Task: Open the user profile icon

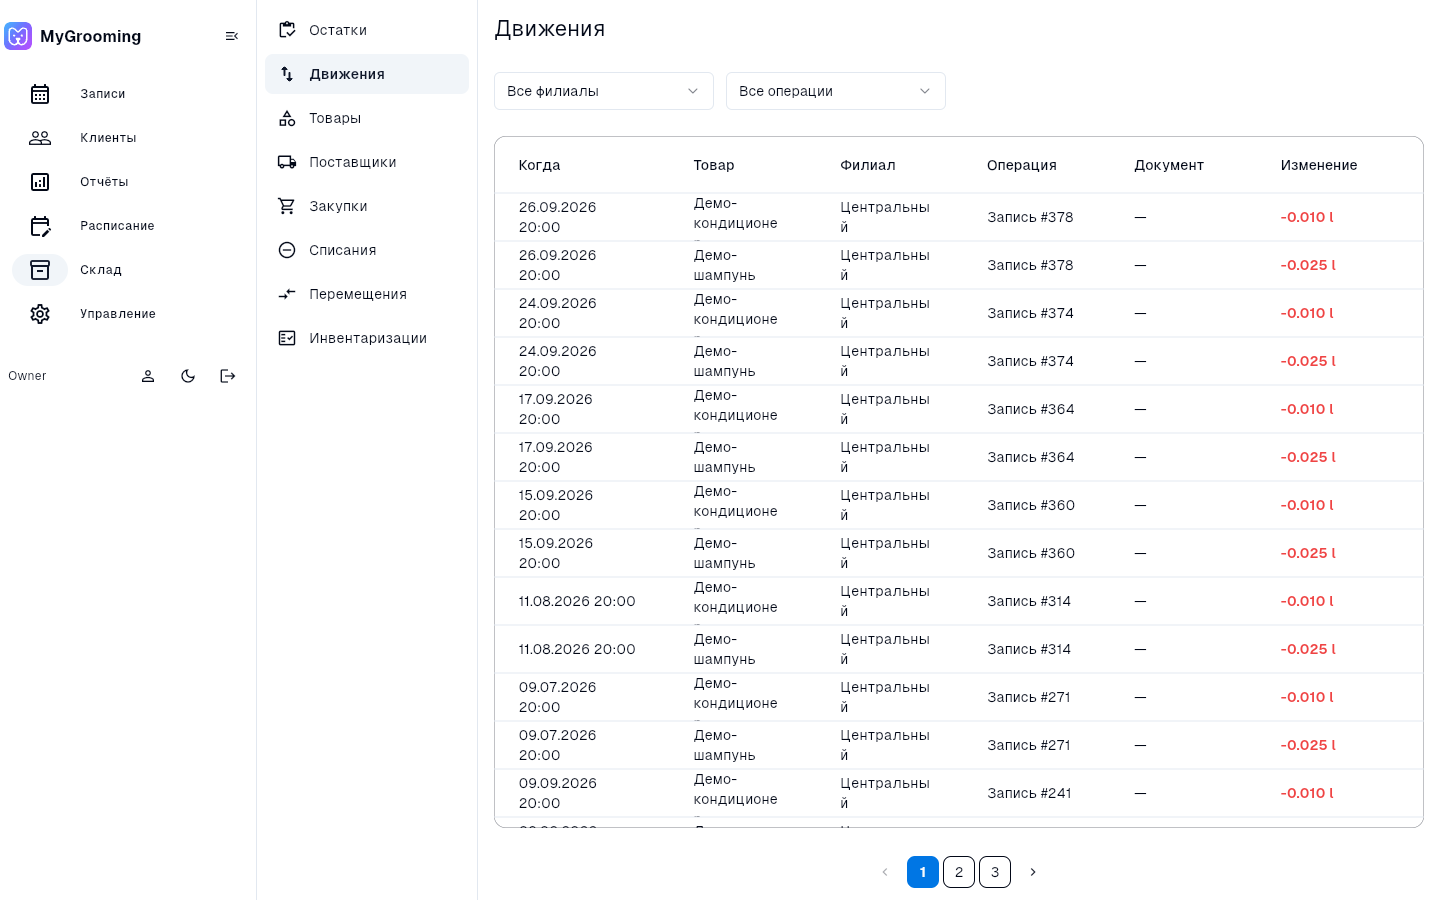Action: click(x=148, y=376)
